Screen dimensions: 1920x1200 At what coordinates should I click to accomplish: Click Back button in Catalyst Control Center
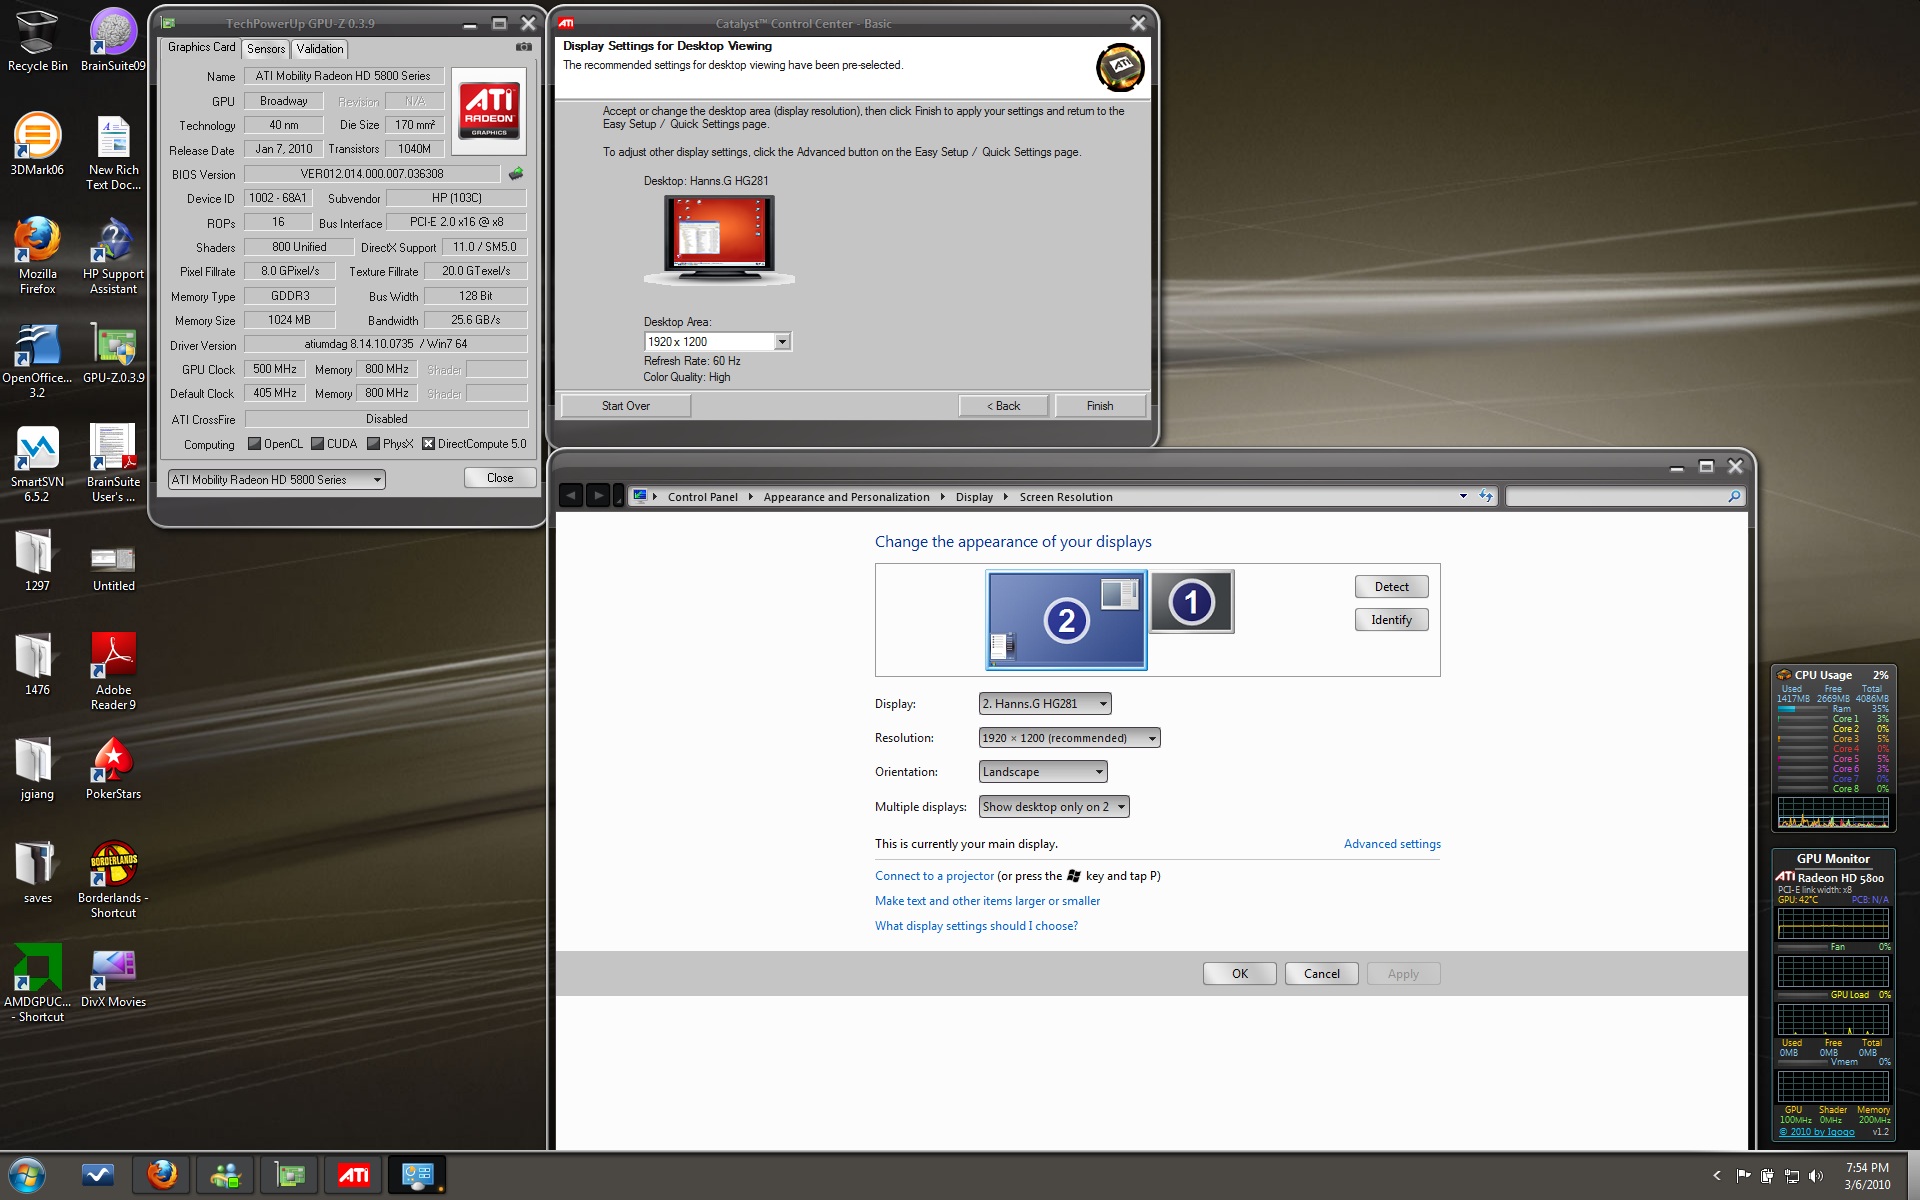pos(1004,406)
